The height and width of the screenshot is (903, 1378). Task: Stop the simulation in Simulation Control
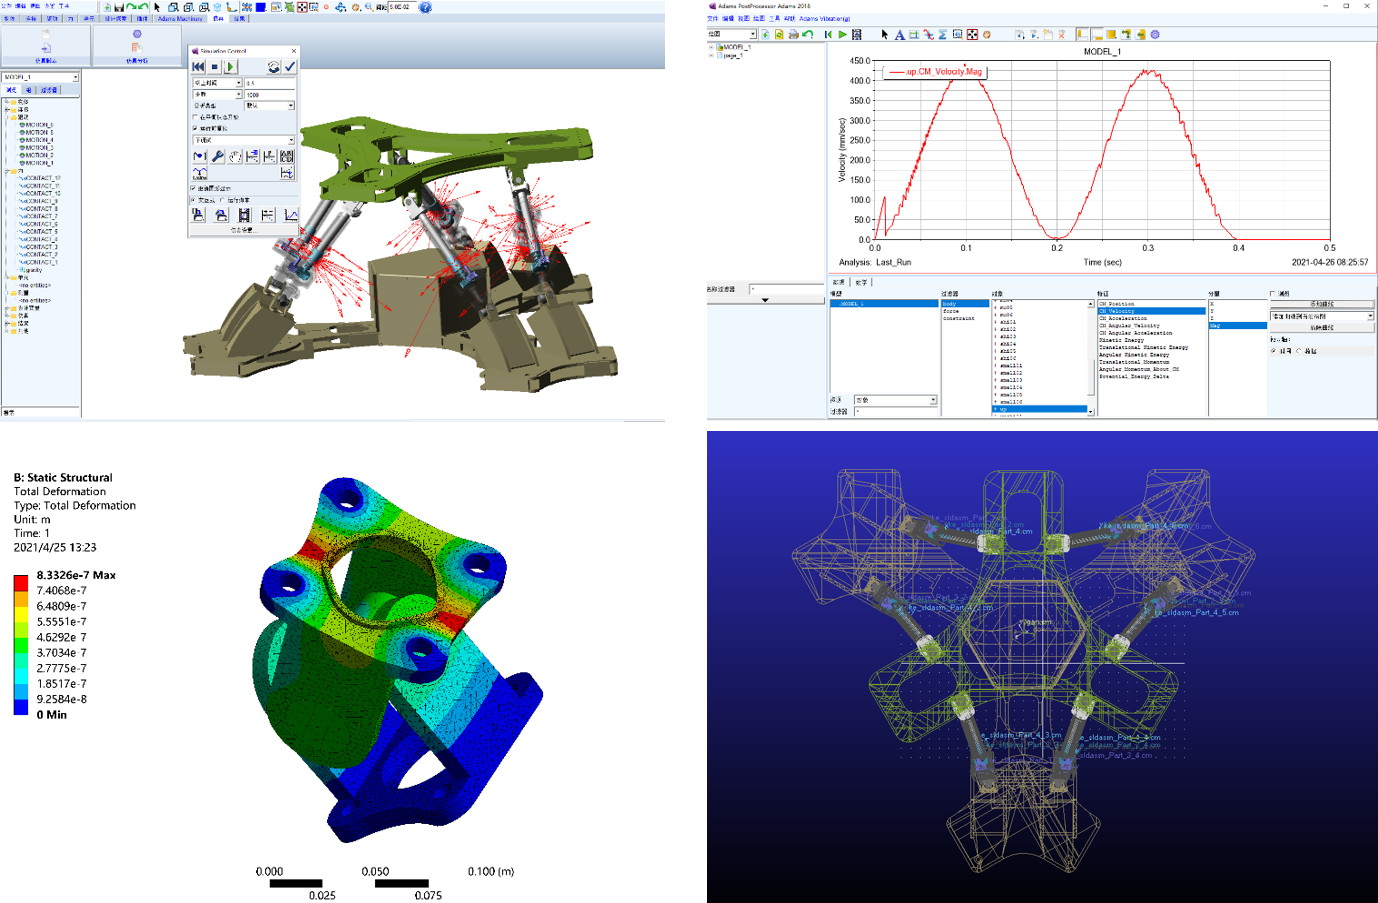click(x=214, y=67)
